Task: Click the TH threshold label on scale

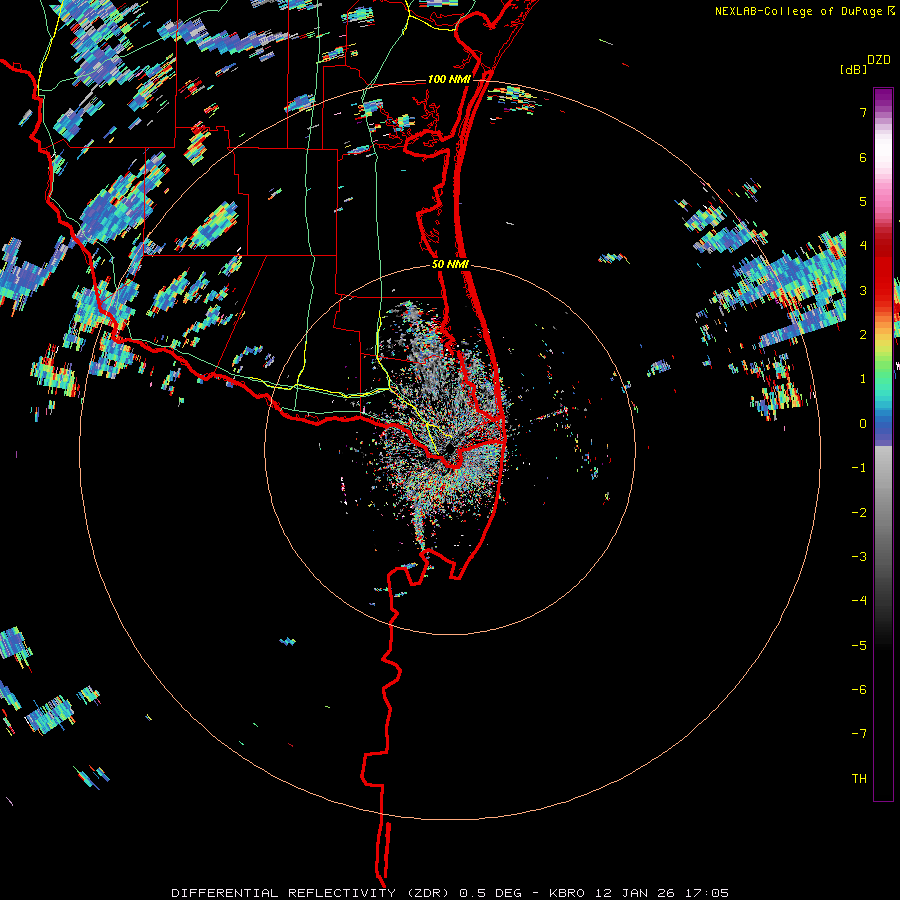Action: 859,779
